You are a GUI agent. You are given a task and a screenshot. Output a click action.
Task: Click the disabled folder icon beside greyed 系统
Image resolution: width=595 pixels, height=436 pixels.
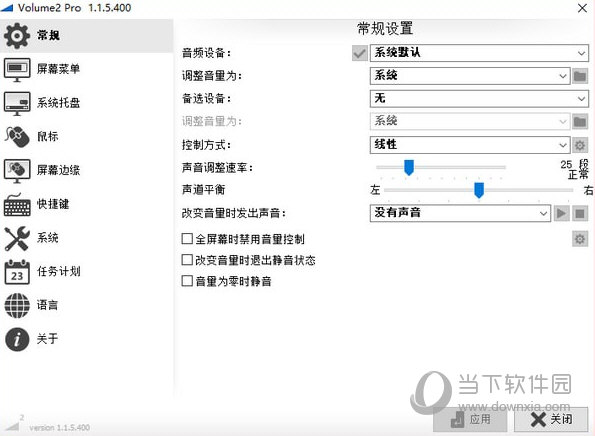tap(580, 121)
